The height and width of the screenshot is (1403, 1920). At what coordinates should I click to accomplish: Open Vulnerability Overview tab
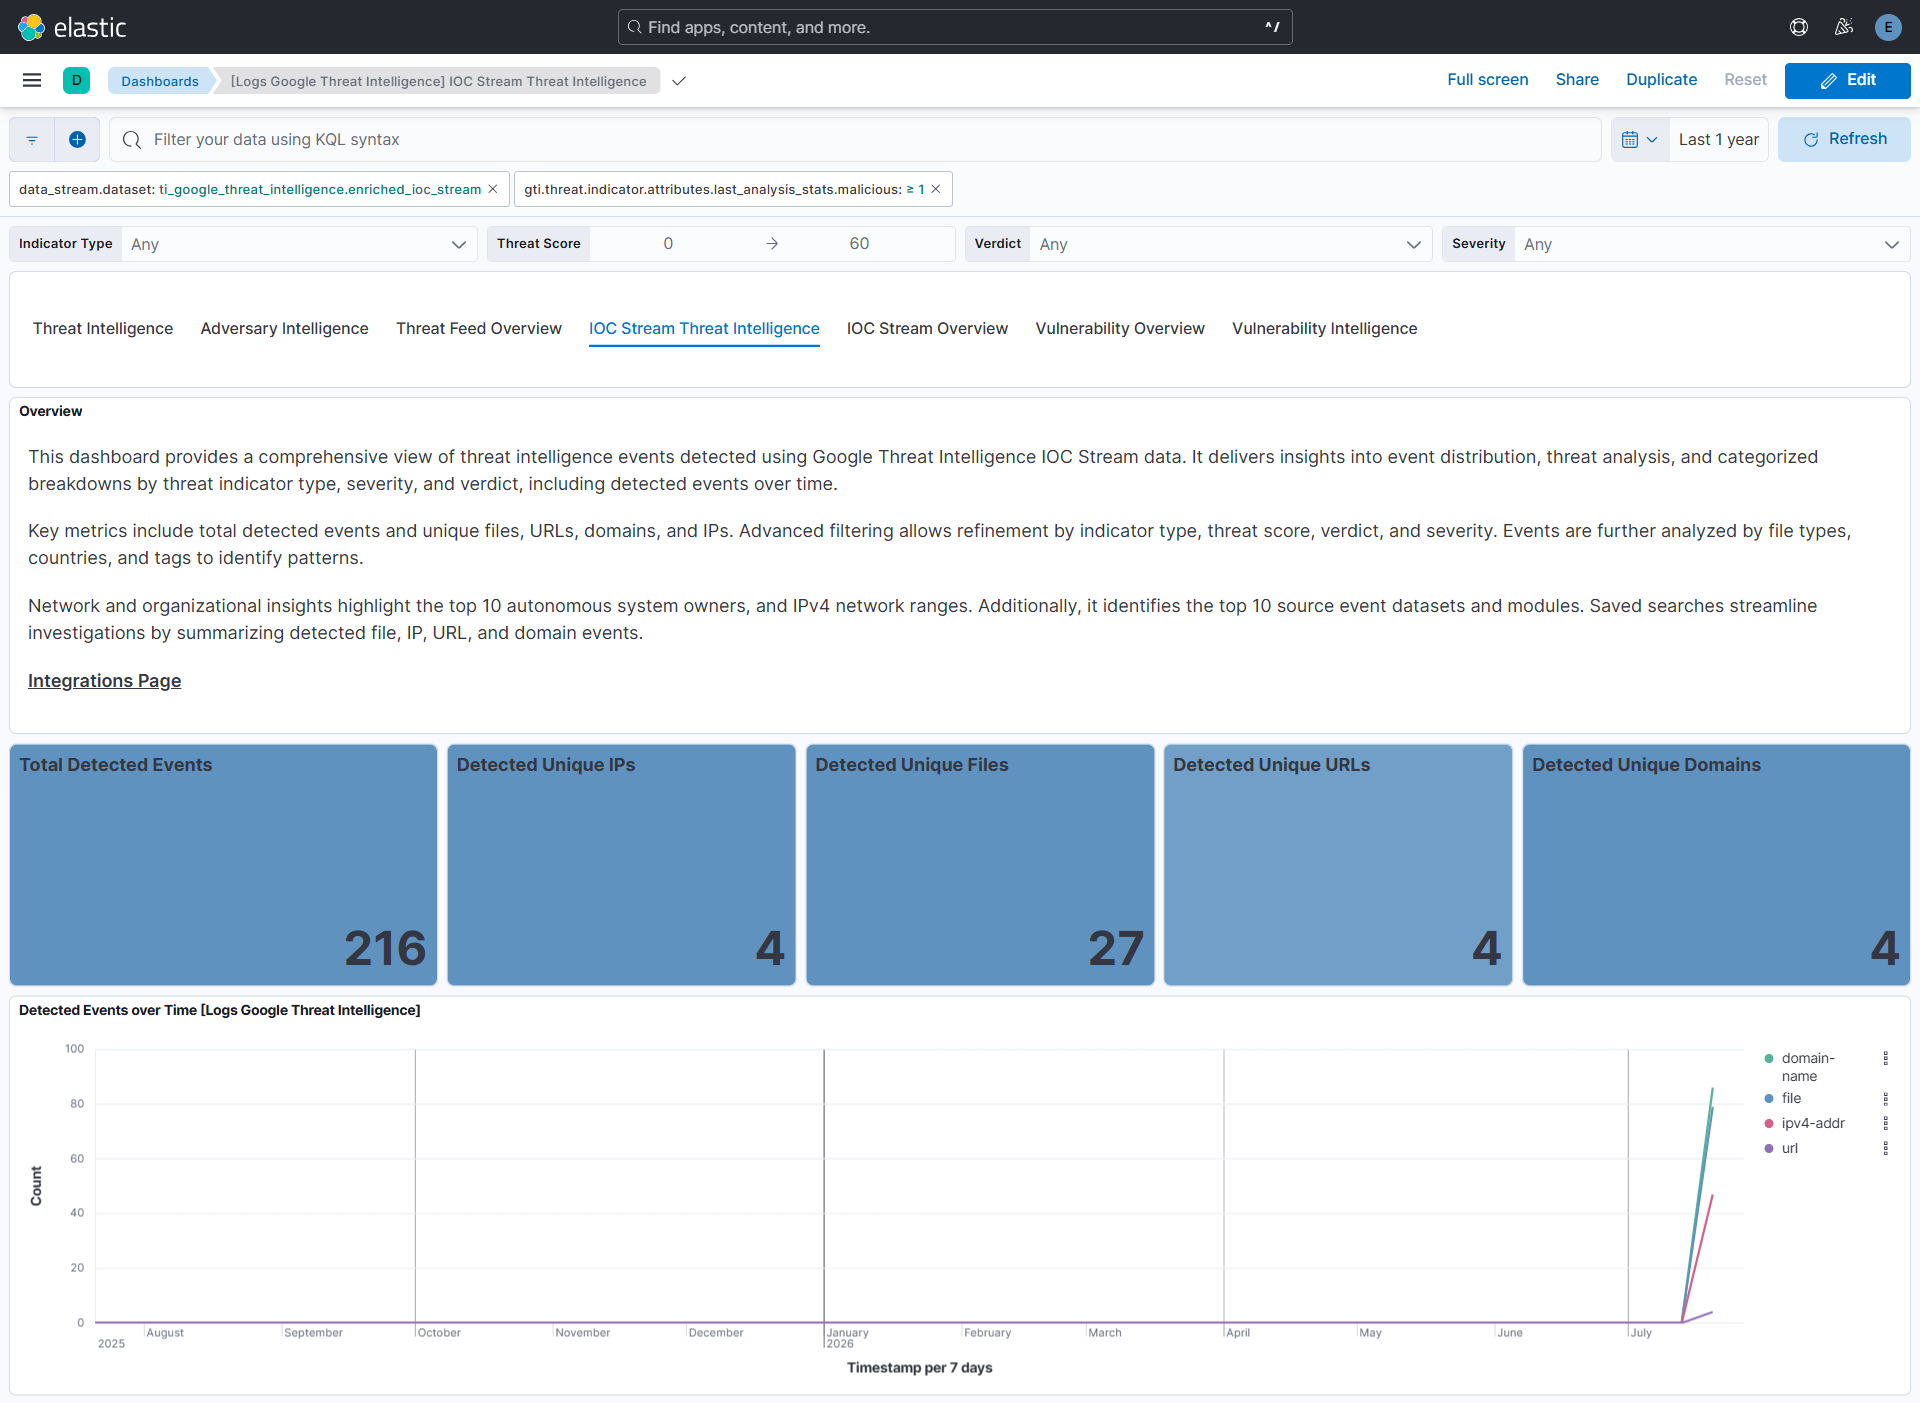(x=1120, y=328)
